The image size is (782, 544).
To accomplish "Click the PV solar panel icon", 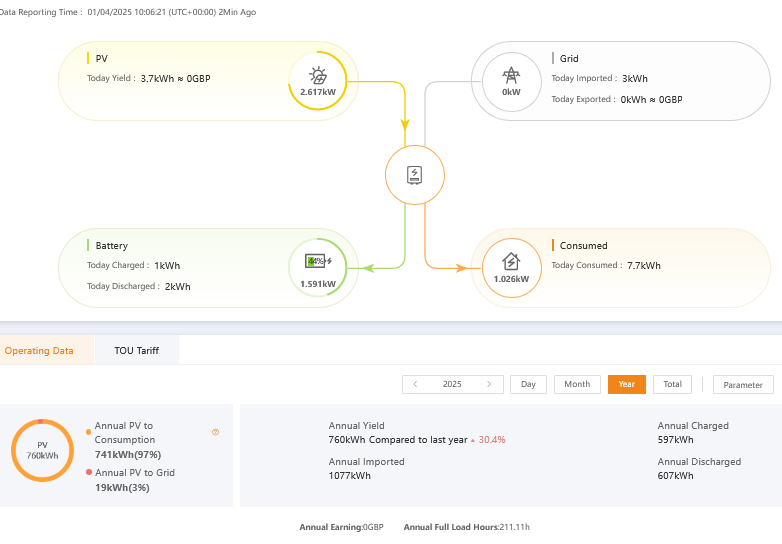I will click(318, 75).
